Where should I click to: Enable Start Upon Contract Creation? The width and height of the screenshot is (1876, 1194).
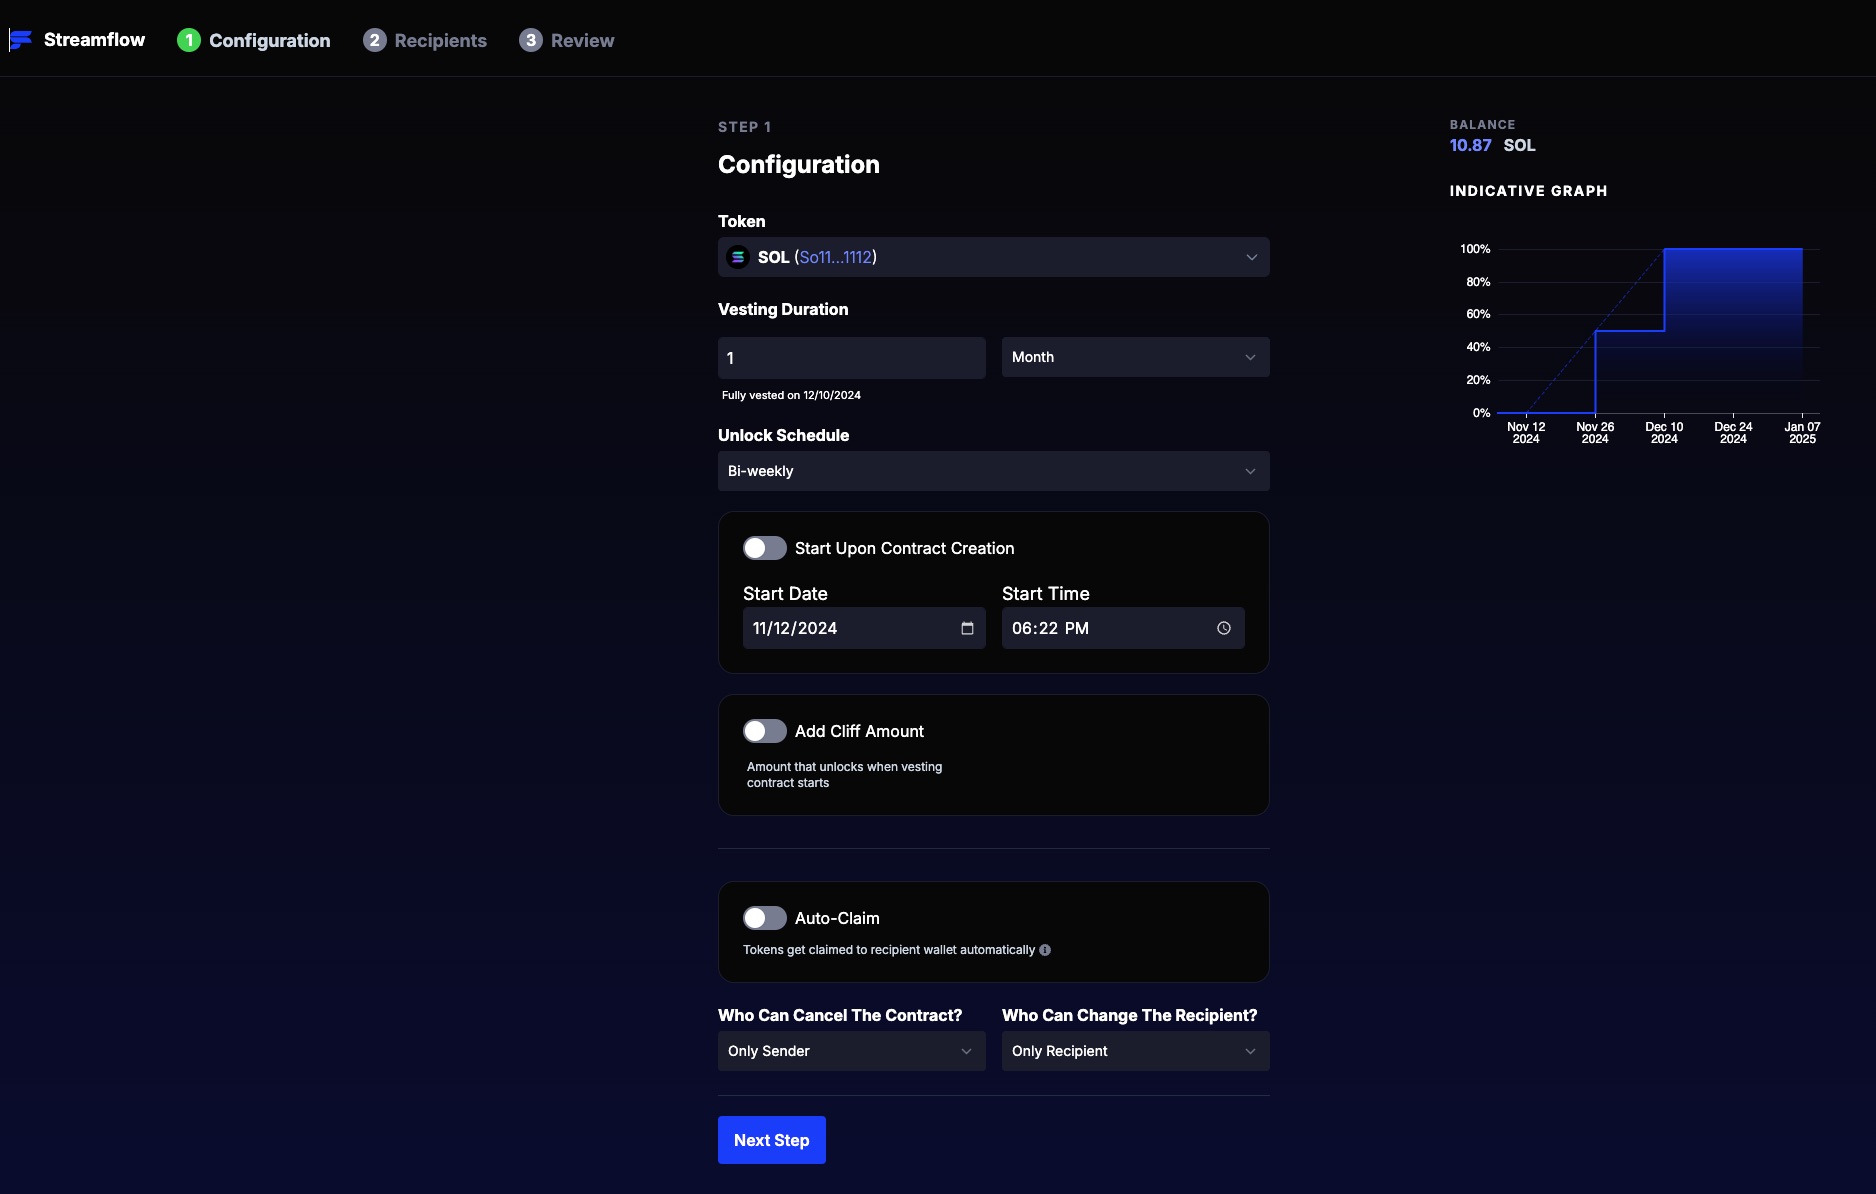(764, 548)
